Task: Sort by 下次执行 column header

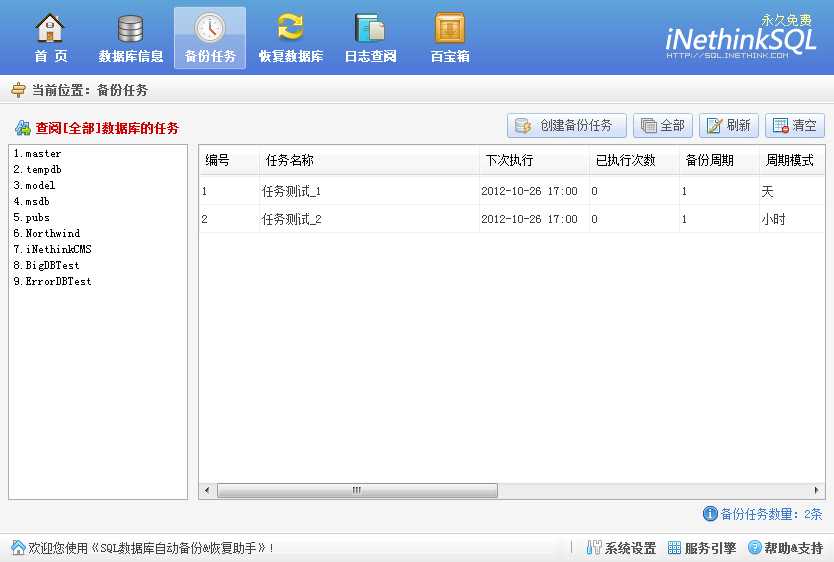Action: [x=534, y=160]
